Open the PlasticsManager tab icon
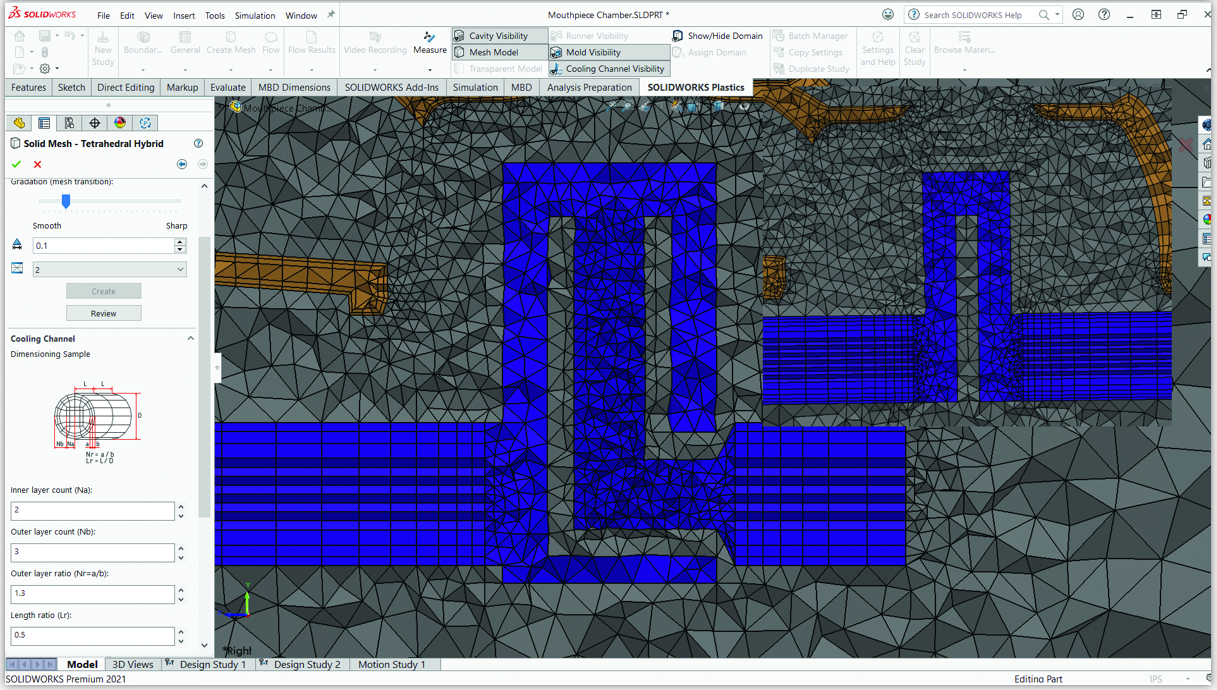 click(x=145, y=123)
